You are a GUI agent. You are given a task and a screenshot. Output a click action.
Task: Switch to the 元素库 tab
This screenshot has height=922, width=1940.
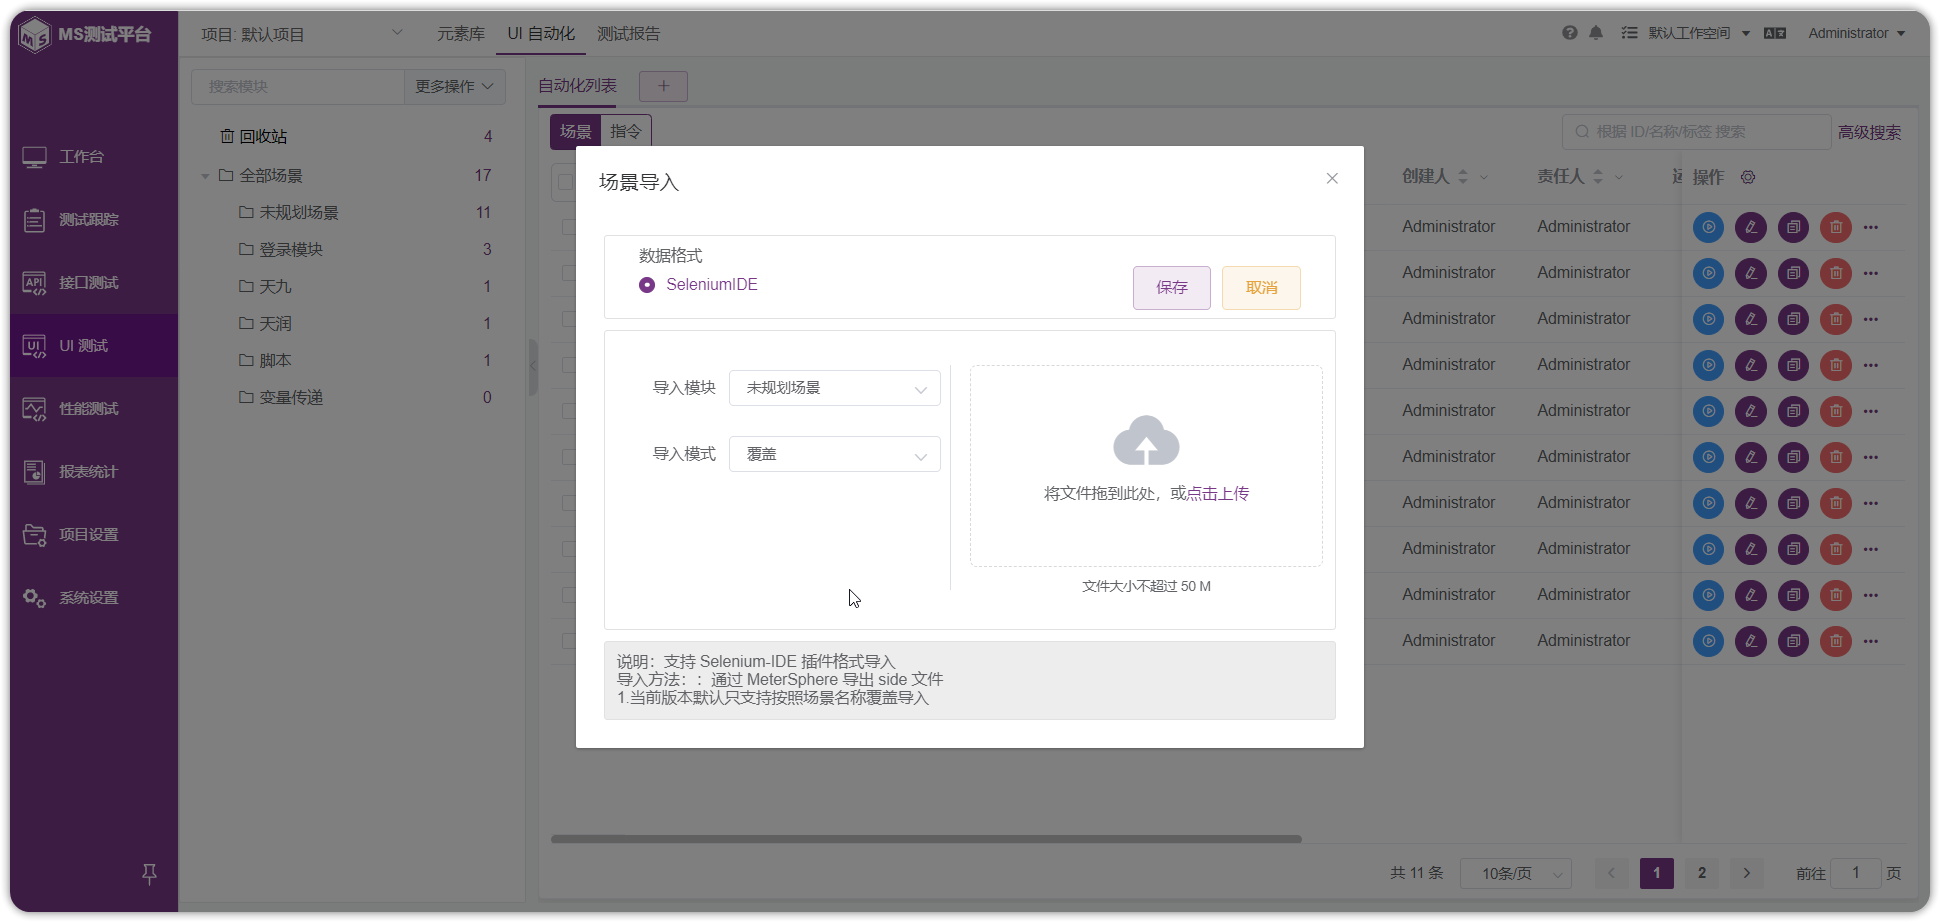[461, 34]
